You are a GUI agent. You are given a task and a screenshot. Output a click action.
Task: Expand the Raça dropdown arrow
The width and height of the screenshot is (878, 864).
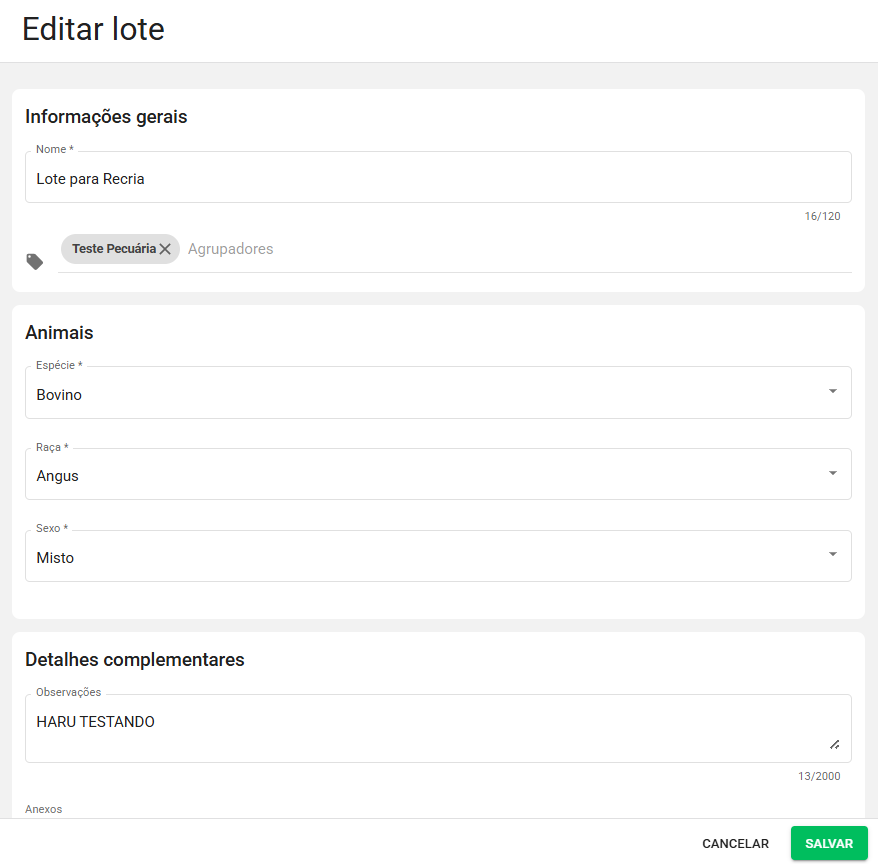click(832, 473)
